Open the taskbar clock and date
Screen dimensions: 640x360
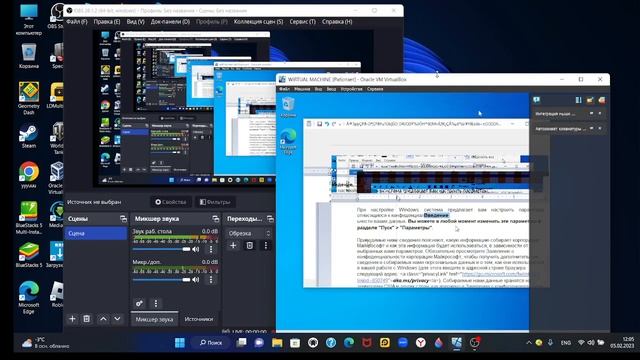tap(622, 342)
